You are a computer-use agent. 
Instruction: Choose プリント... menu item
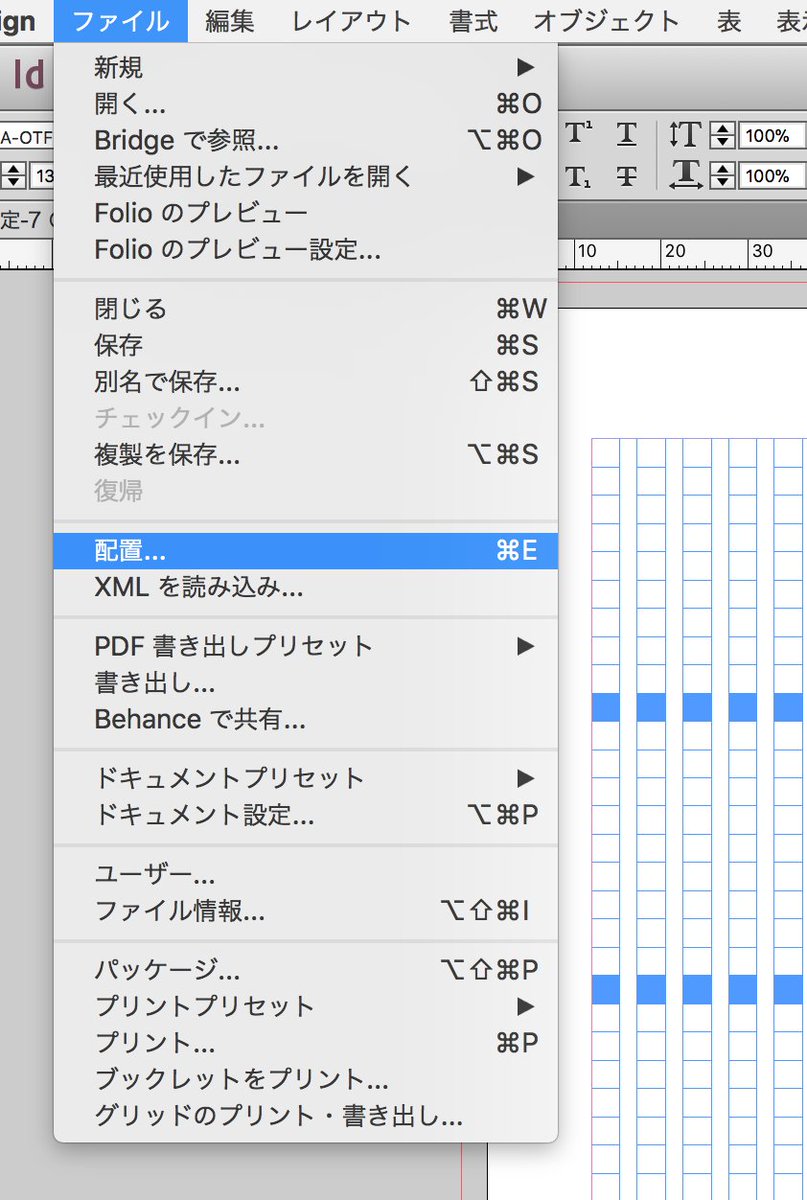[x=306, y=1042]
